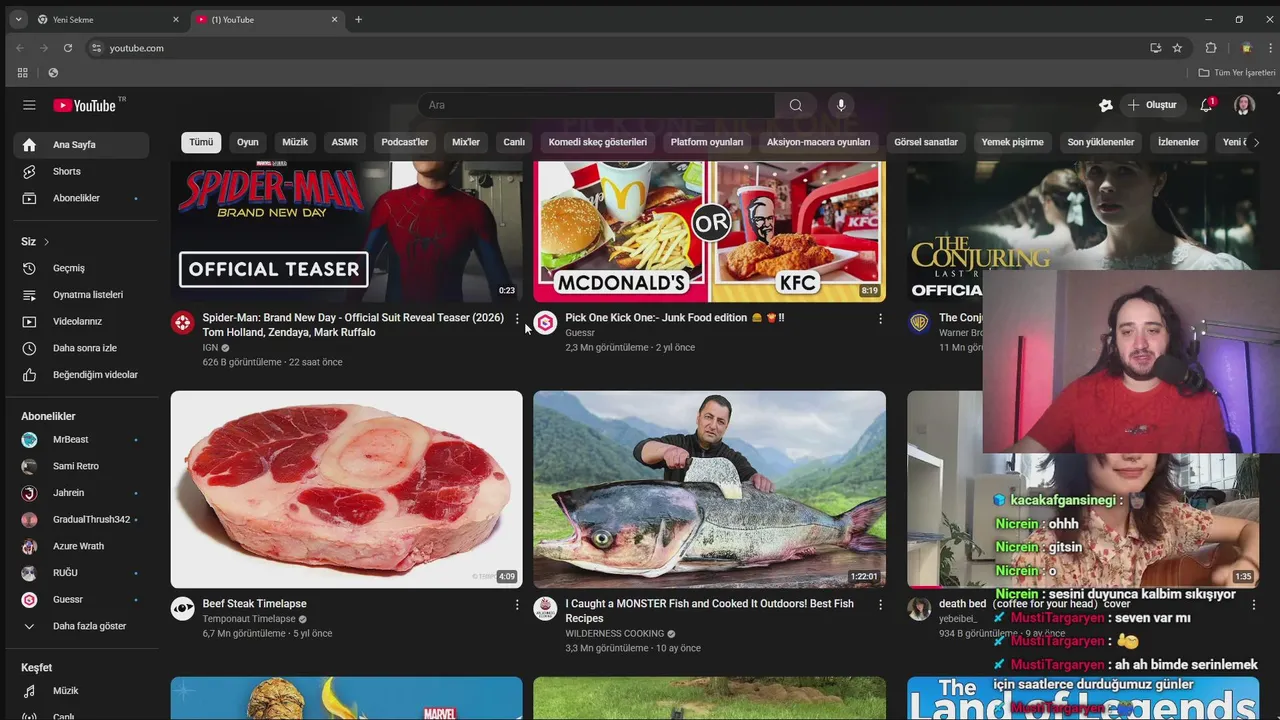
Task: Select İzlenenler chip
Action: 1178,142
